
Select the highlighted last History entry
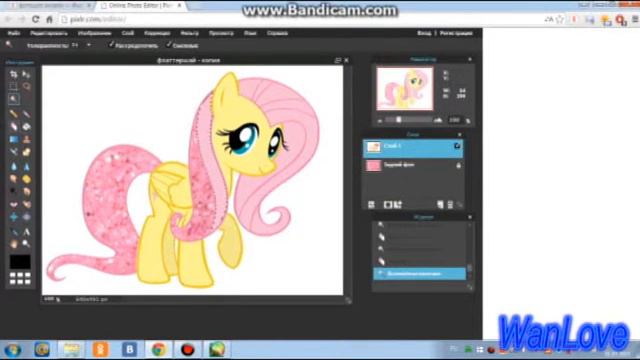click(419, 273)
